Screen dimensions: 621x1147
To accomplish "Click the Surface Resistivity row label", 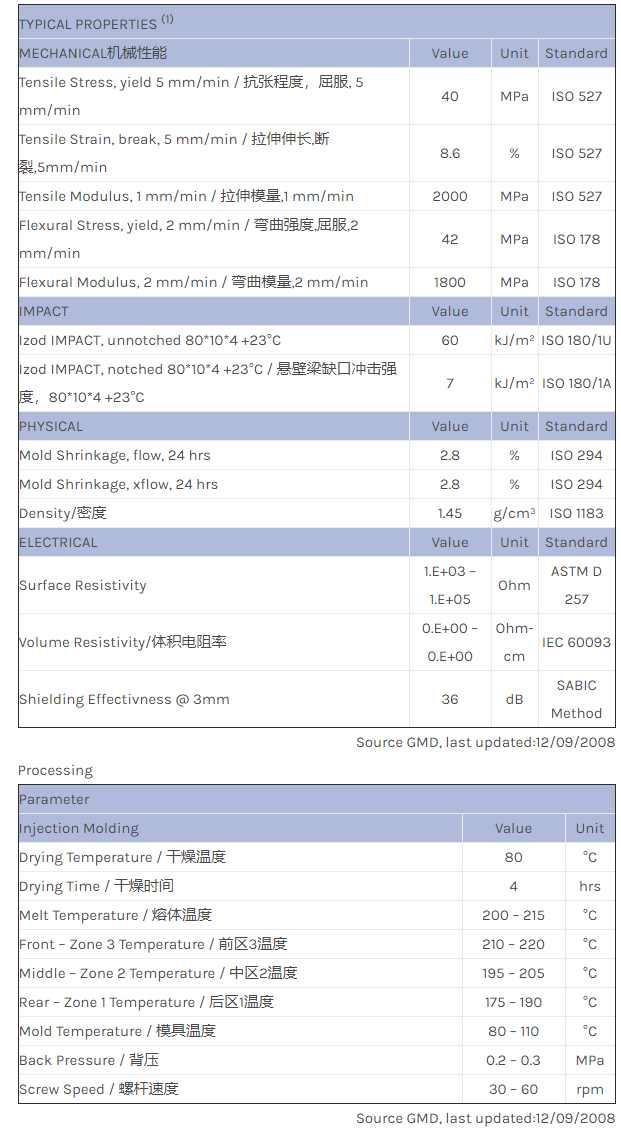I will pyautogui.click(x=83, y=585).
